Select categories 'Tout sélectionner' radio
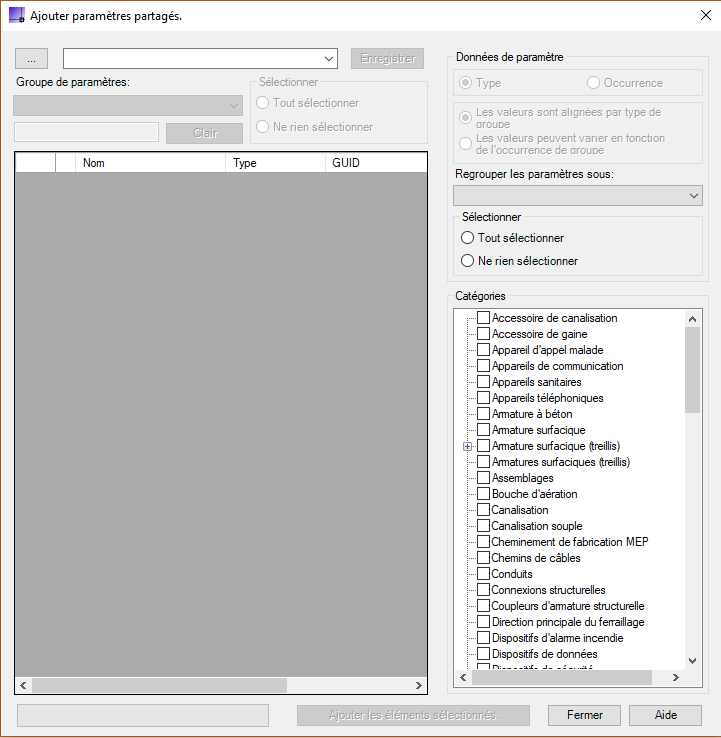 [467, 238]
